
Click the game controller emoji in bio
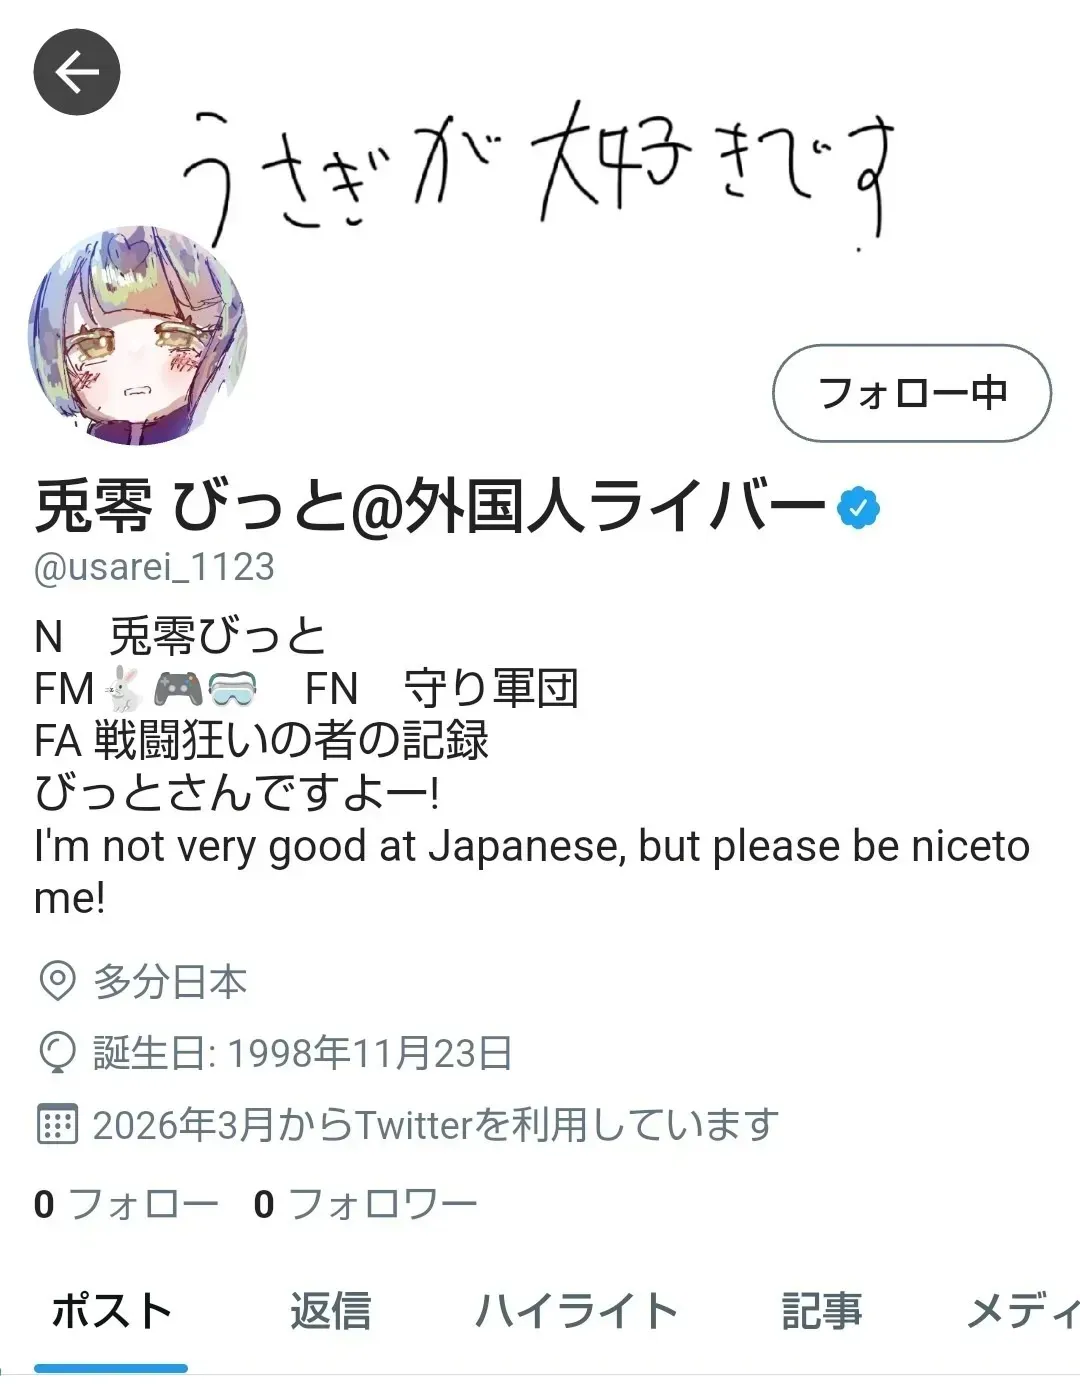179,688
